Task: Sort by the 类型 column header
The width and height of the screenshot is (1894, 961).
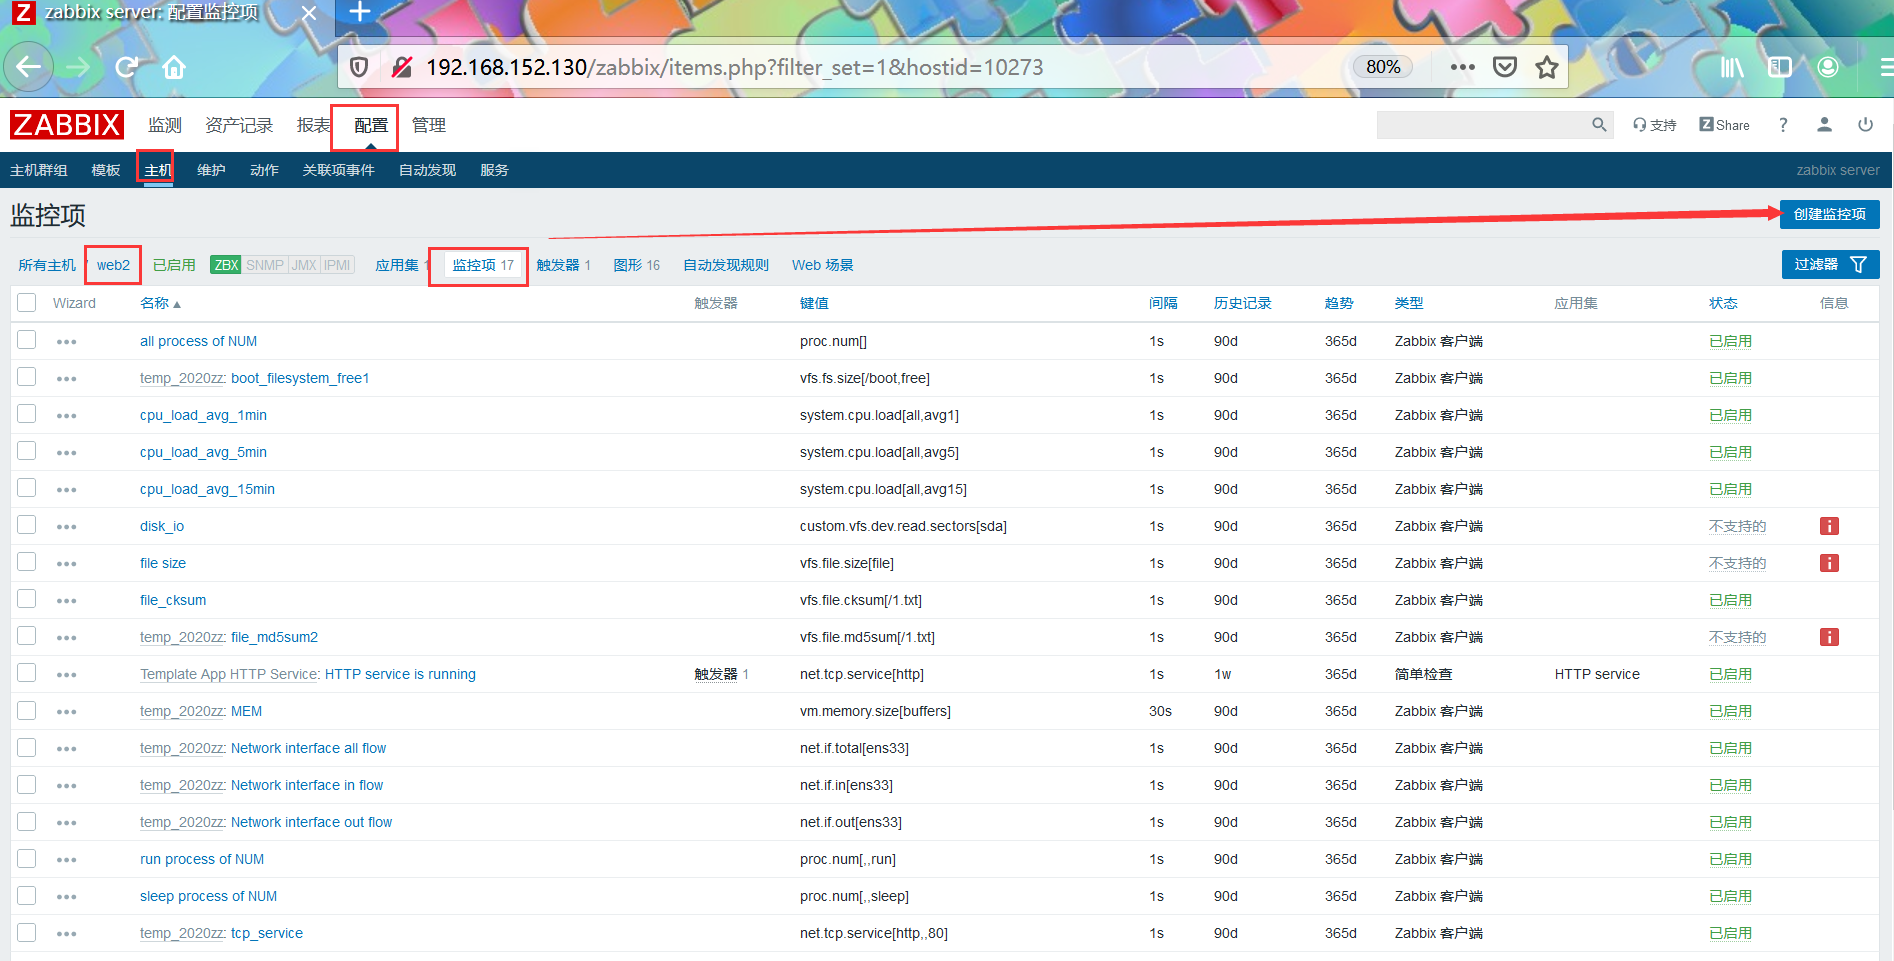Action: (1409, 303)
